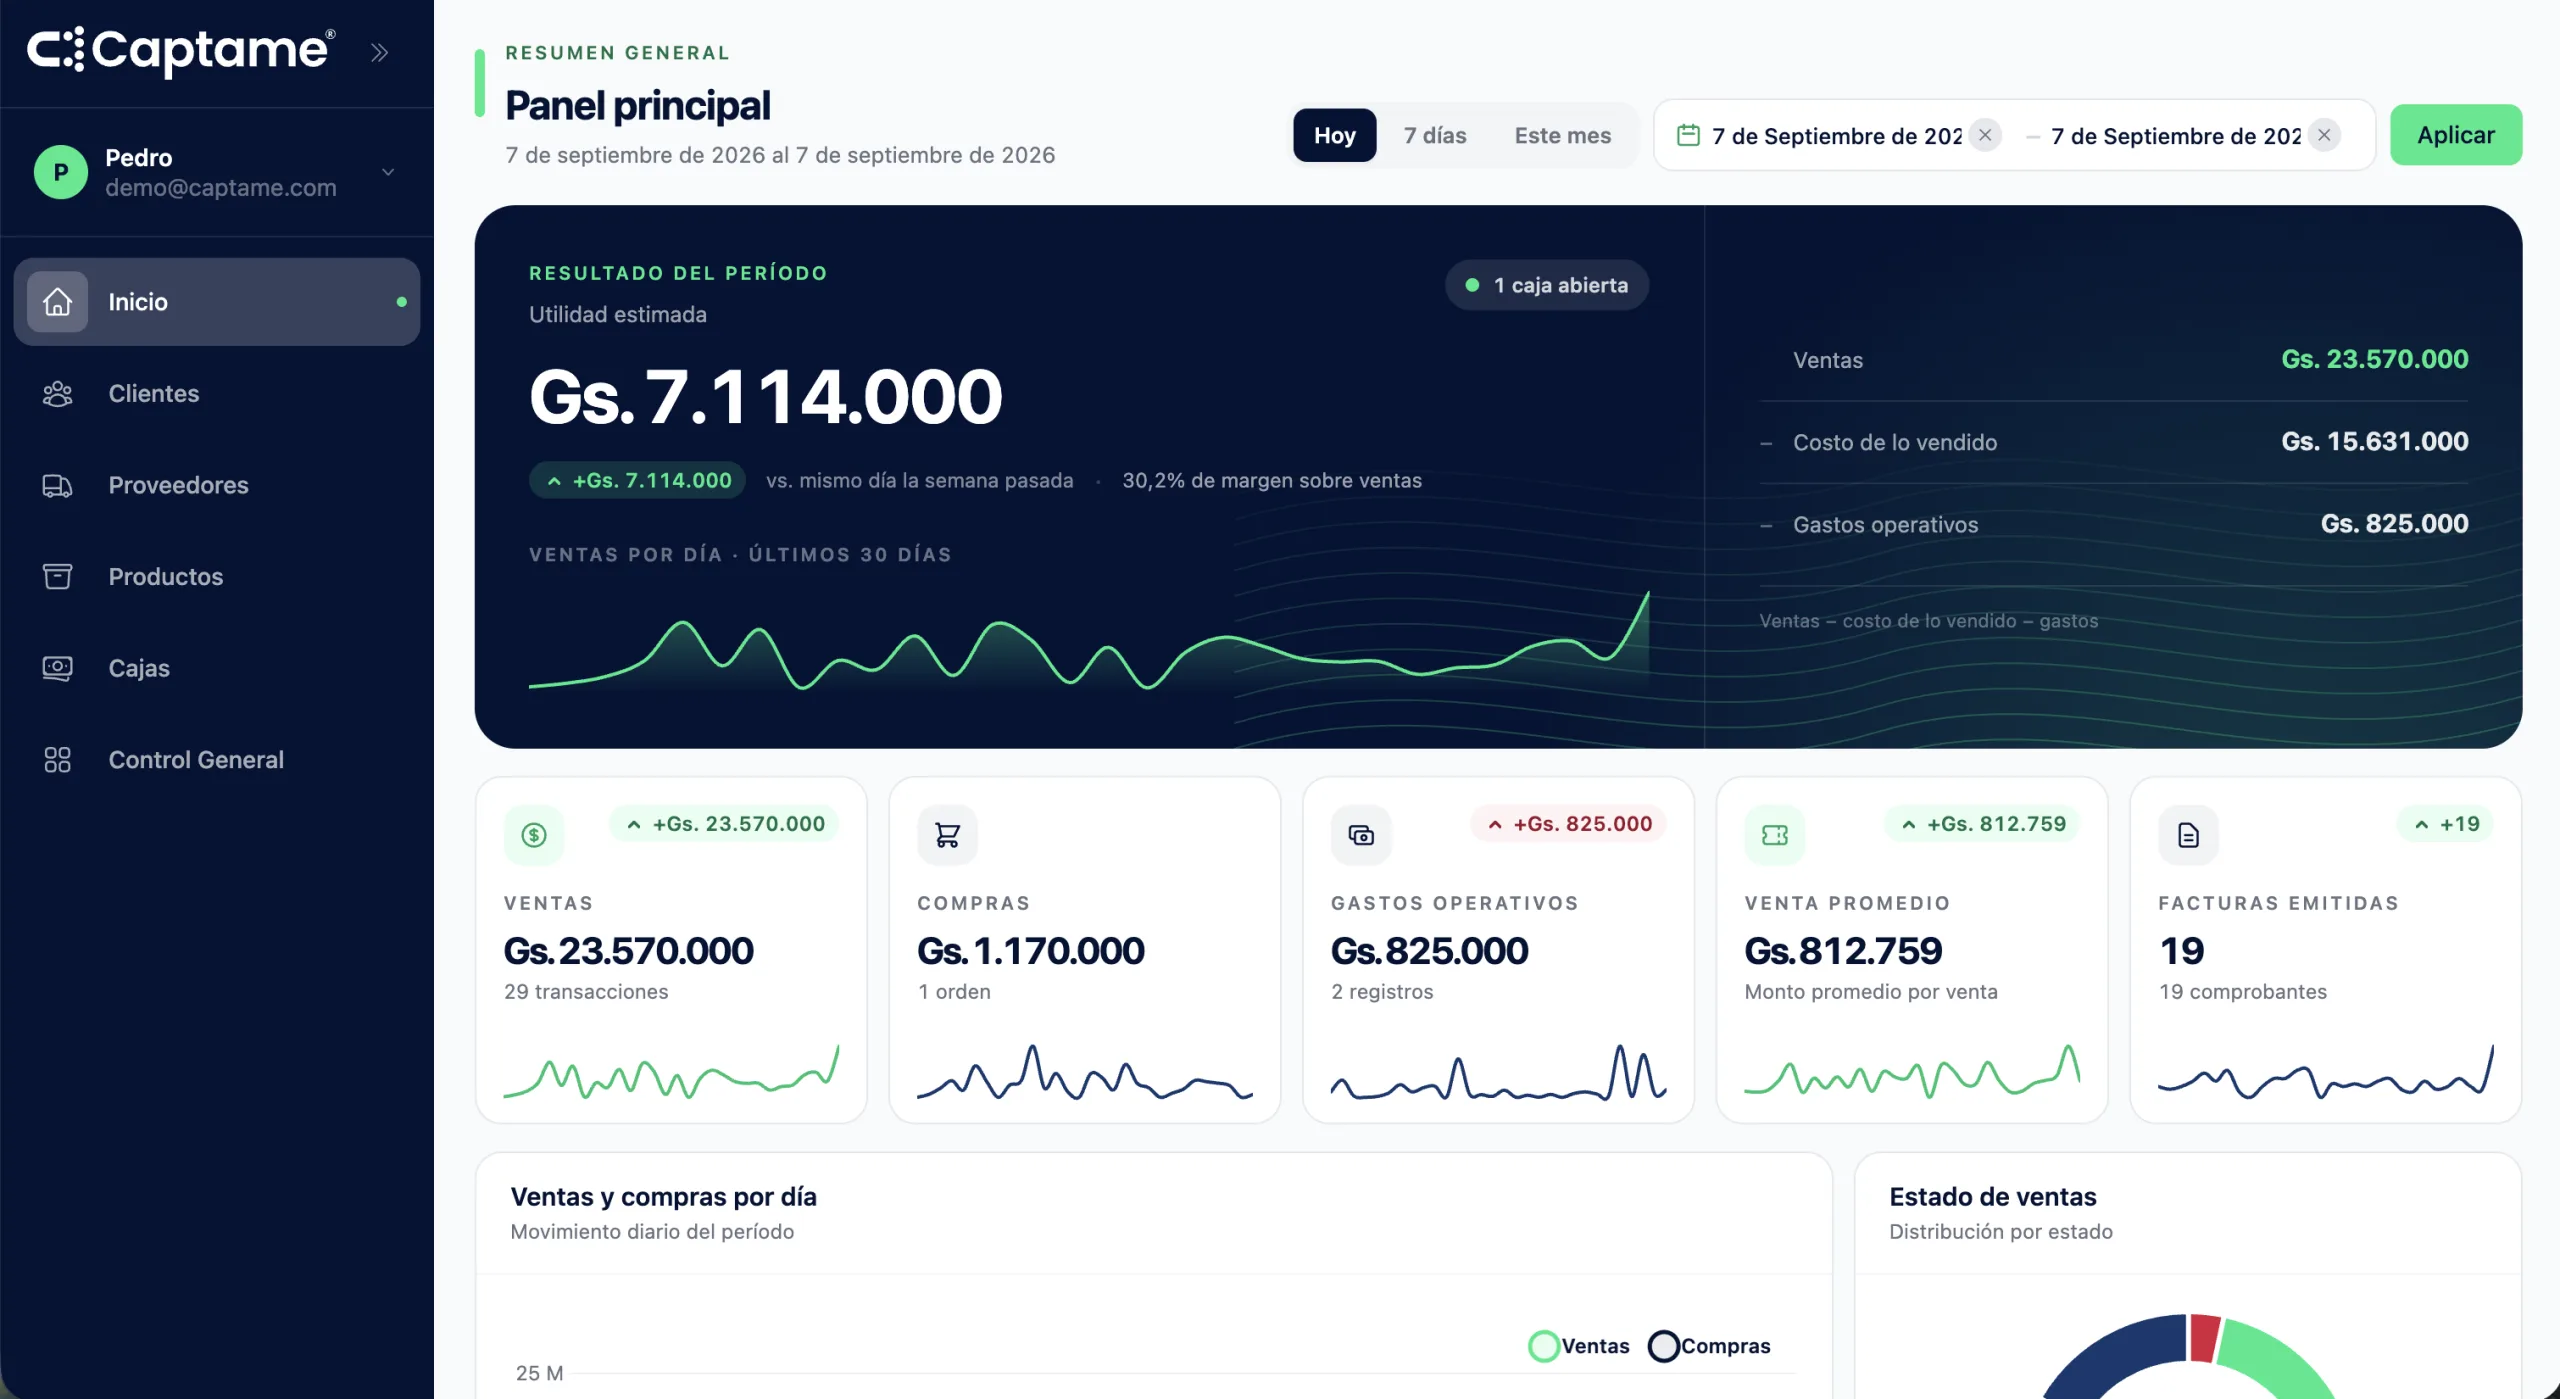Image resolution: width=2560 pixels, height=1399 pixels.
Task: Click the Facturas emitidas document icon
Action: (x=2188, y=835)
